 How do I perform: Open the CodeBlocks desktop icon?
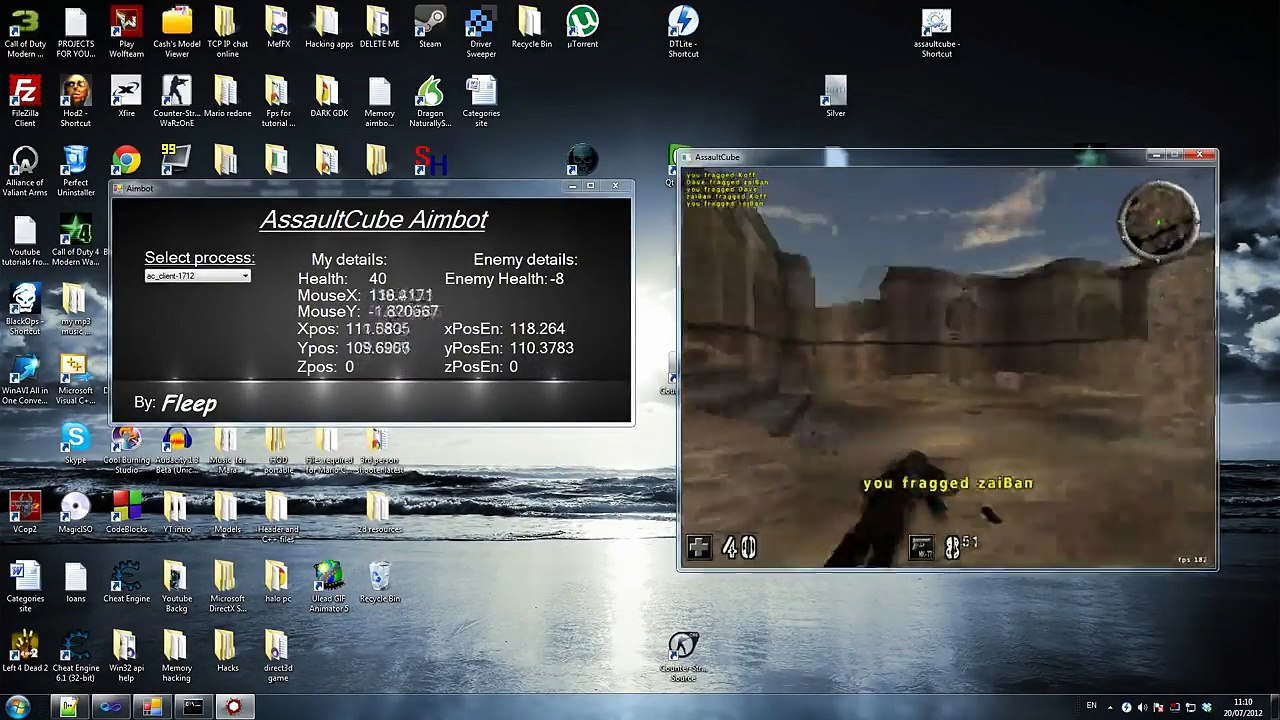point(126,513)
